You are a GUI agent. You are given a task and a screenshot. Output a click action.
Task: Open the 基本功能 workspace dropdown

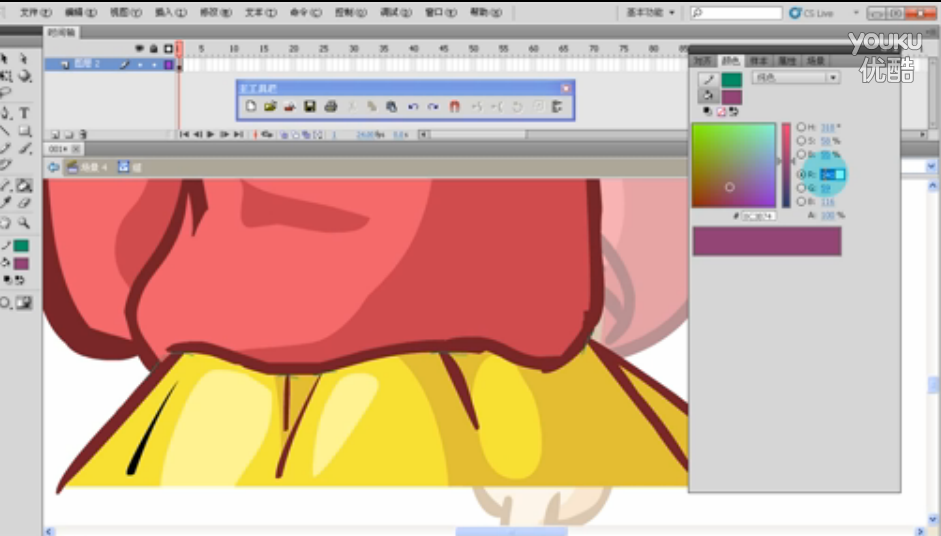coord(651,13)
